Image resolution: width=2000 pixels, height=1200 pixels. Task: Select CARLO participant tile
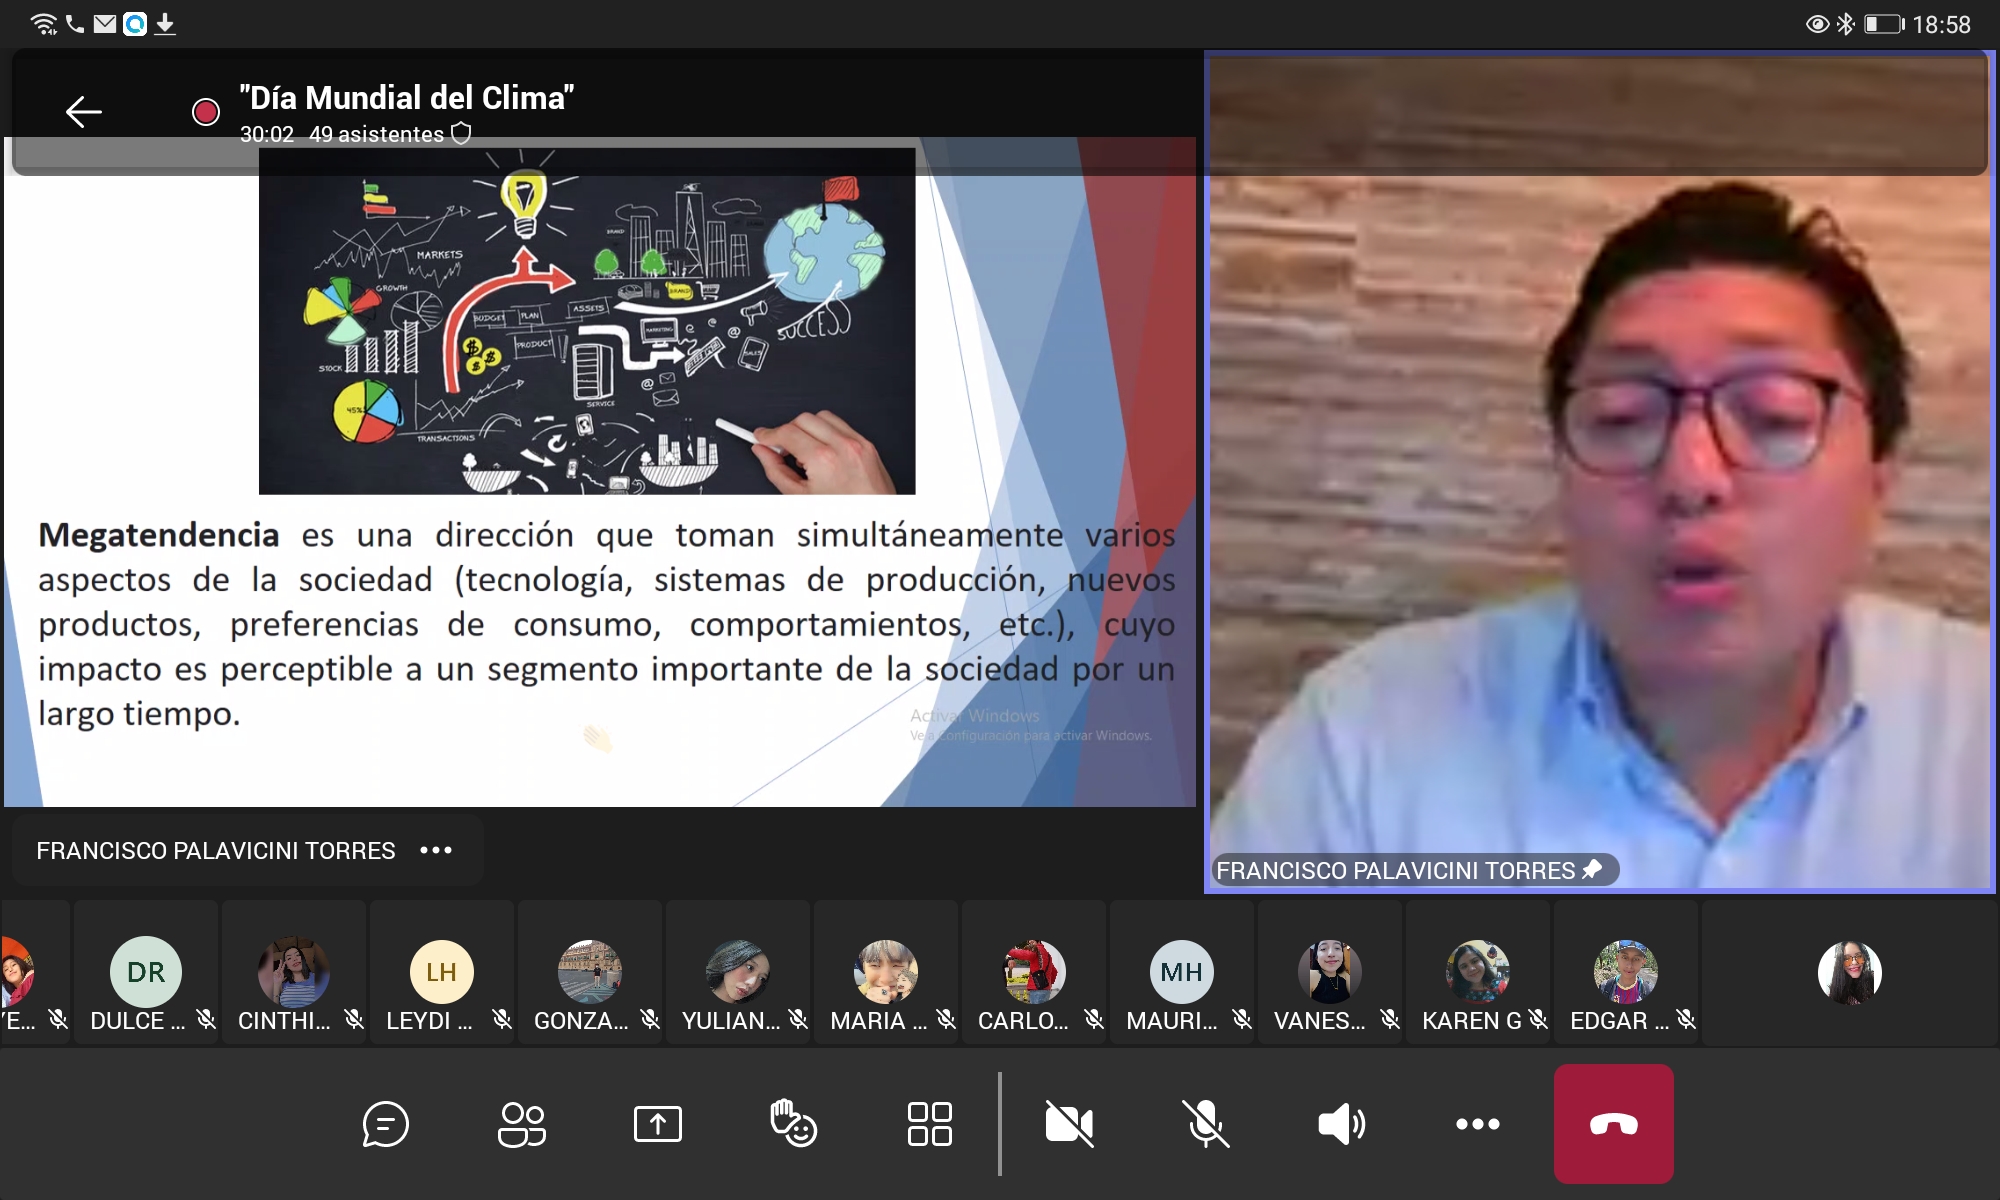pos(1034,972)
